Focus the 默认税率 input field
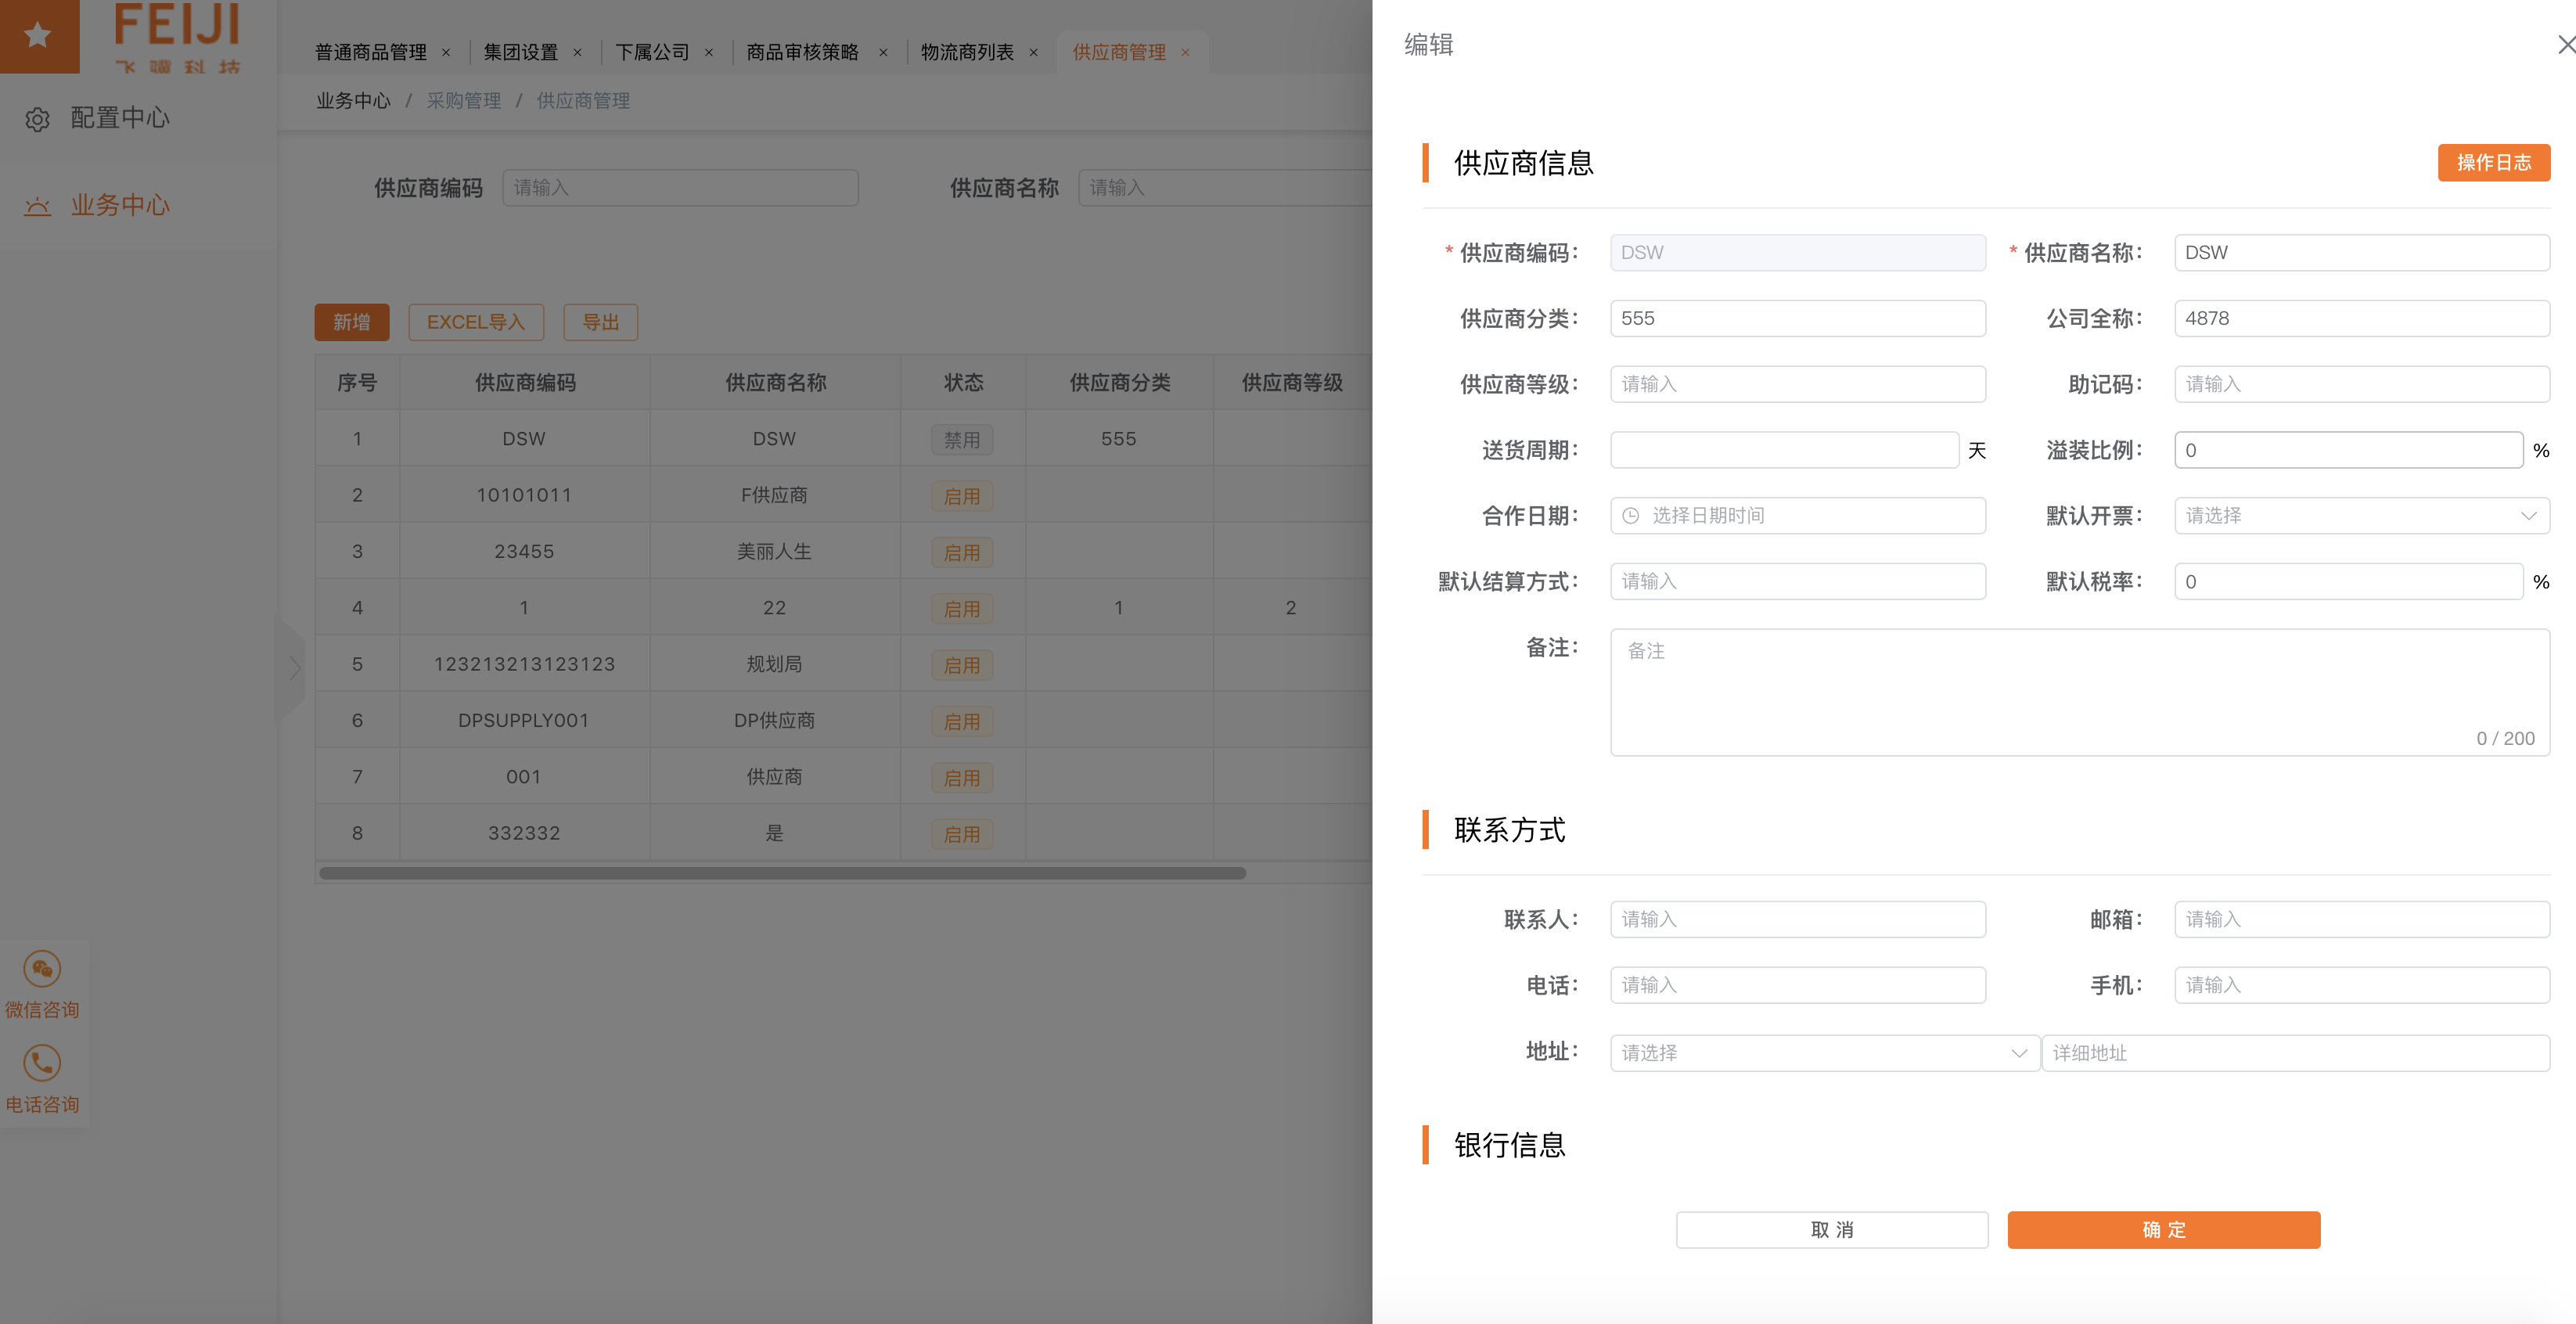Screen dimensions: 2576x1324 pos(2348,582)
